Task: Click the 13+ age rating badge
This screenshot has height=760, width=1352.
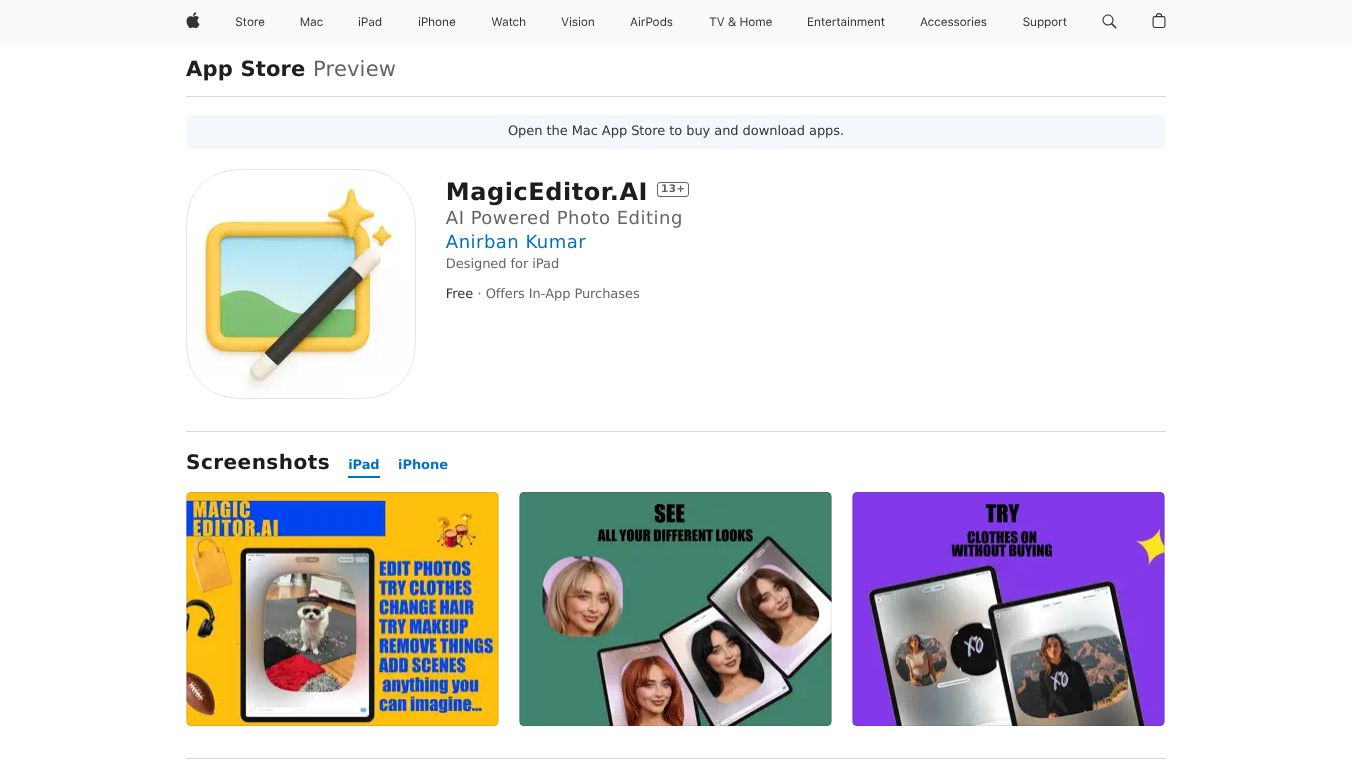Action: [x=673, y=189]
